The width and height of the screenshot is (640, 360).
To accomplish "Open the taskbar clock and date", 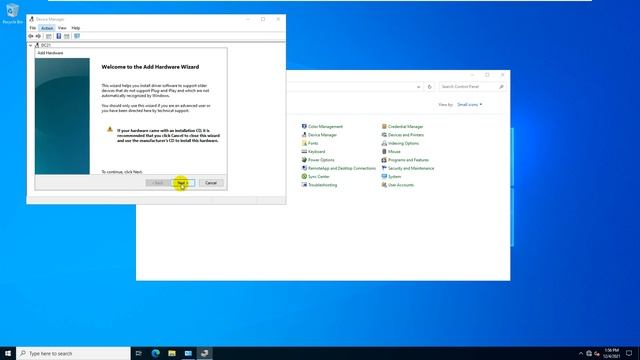I will (611, 353).
